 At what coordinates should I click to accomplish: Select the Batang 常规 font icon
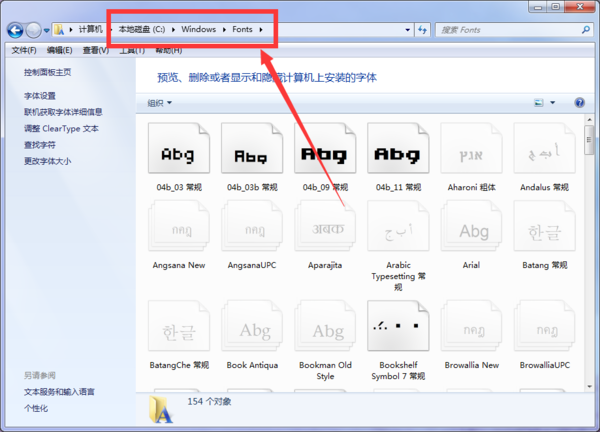pyautogui.click(x=545, y=226)
